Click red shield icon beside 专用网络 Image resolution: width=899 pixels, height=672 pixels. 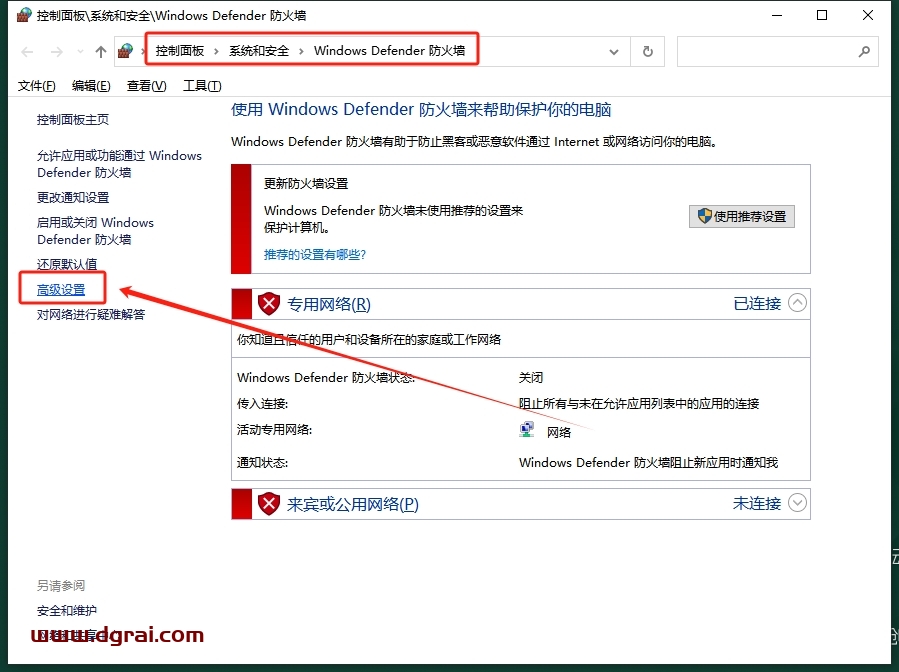268,304
